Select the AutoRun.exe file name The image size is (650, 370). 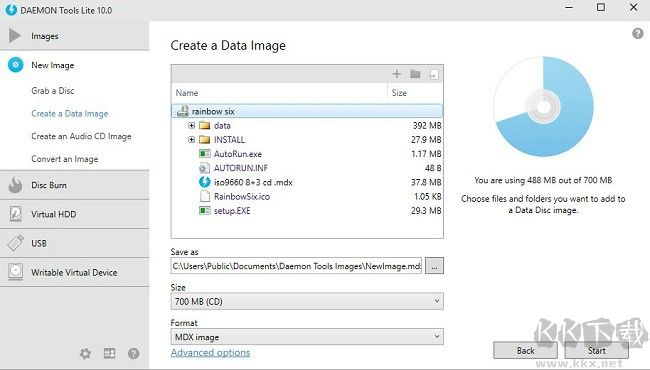[238, 154]
